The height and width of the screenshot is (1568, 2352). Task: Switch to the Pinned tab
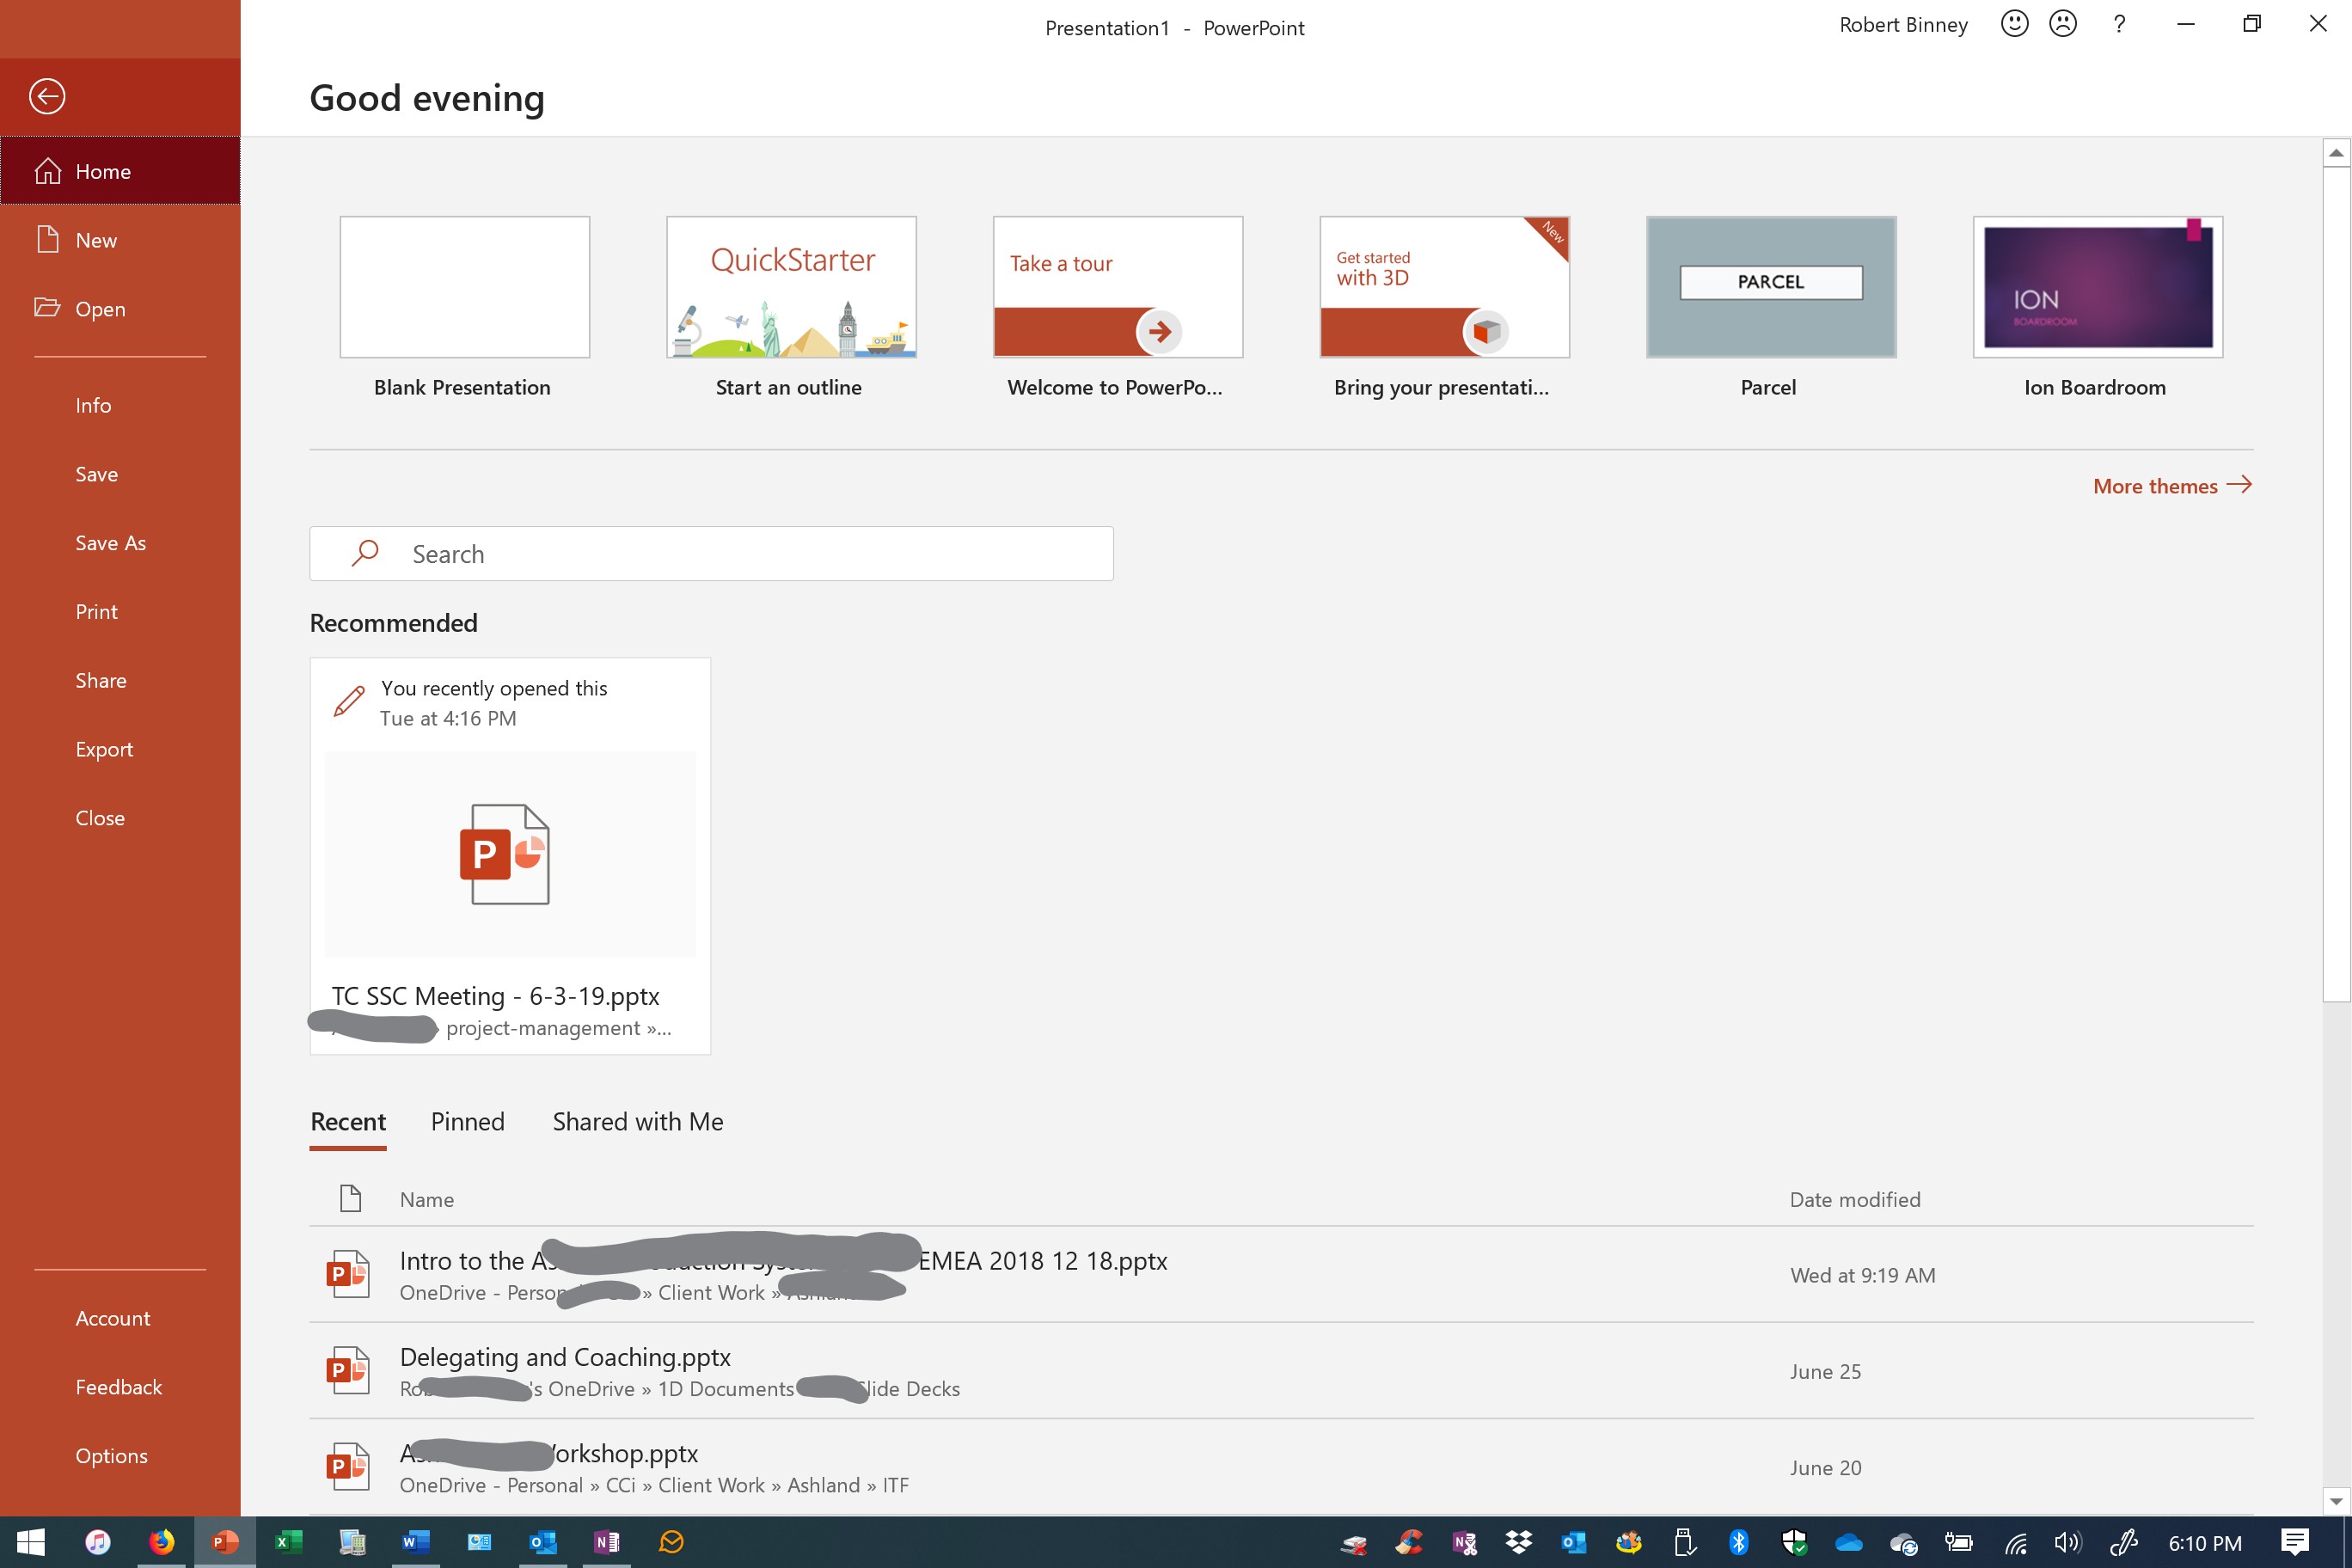point(467,1122)
